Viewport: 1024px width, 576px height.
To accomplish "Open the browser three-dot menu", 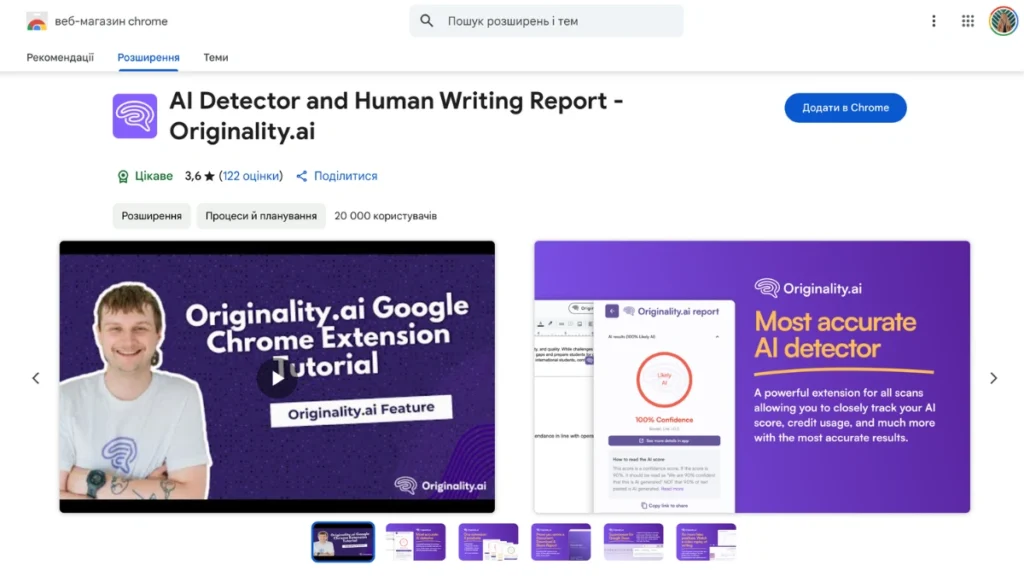I will click(x=934, y=20).
